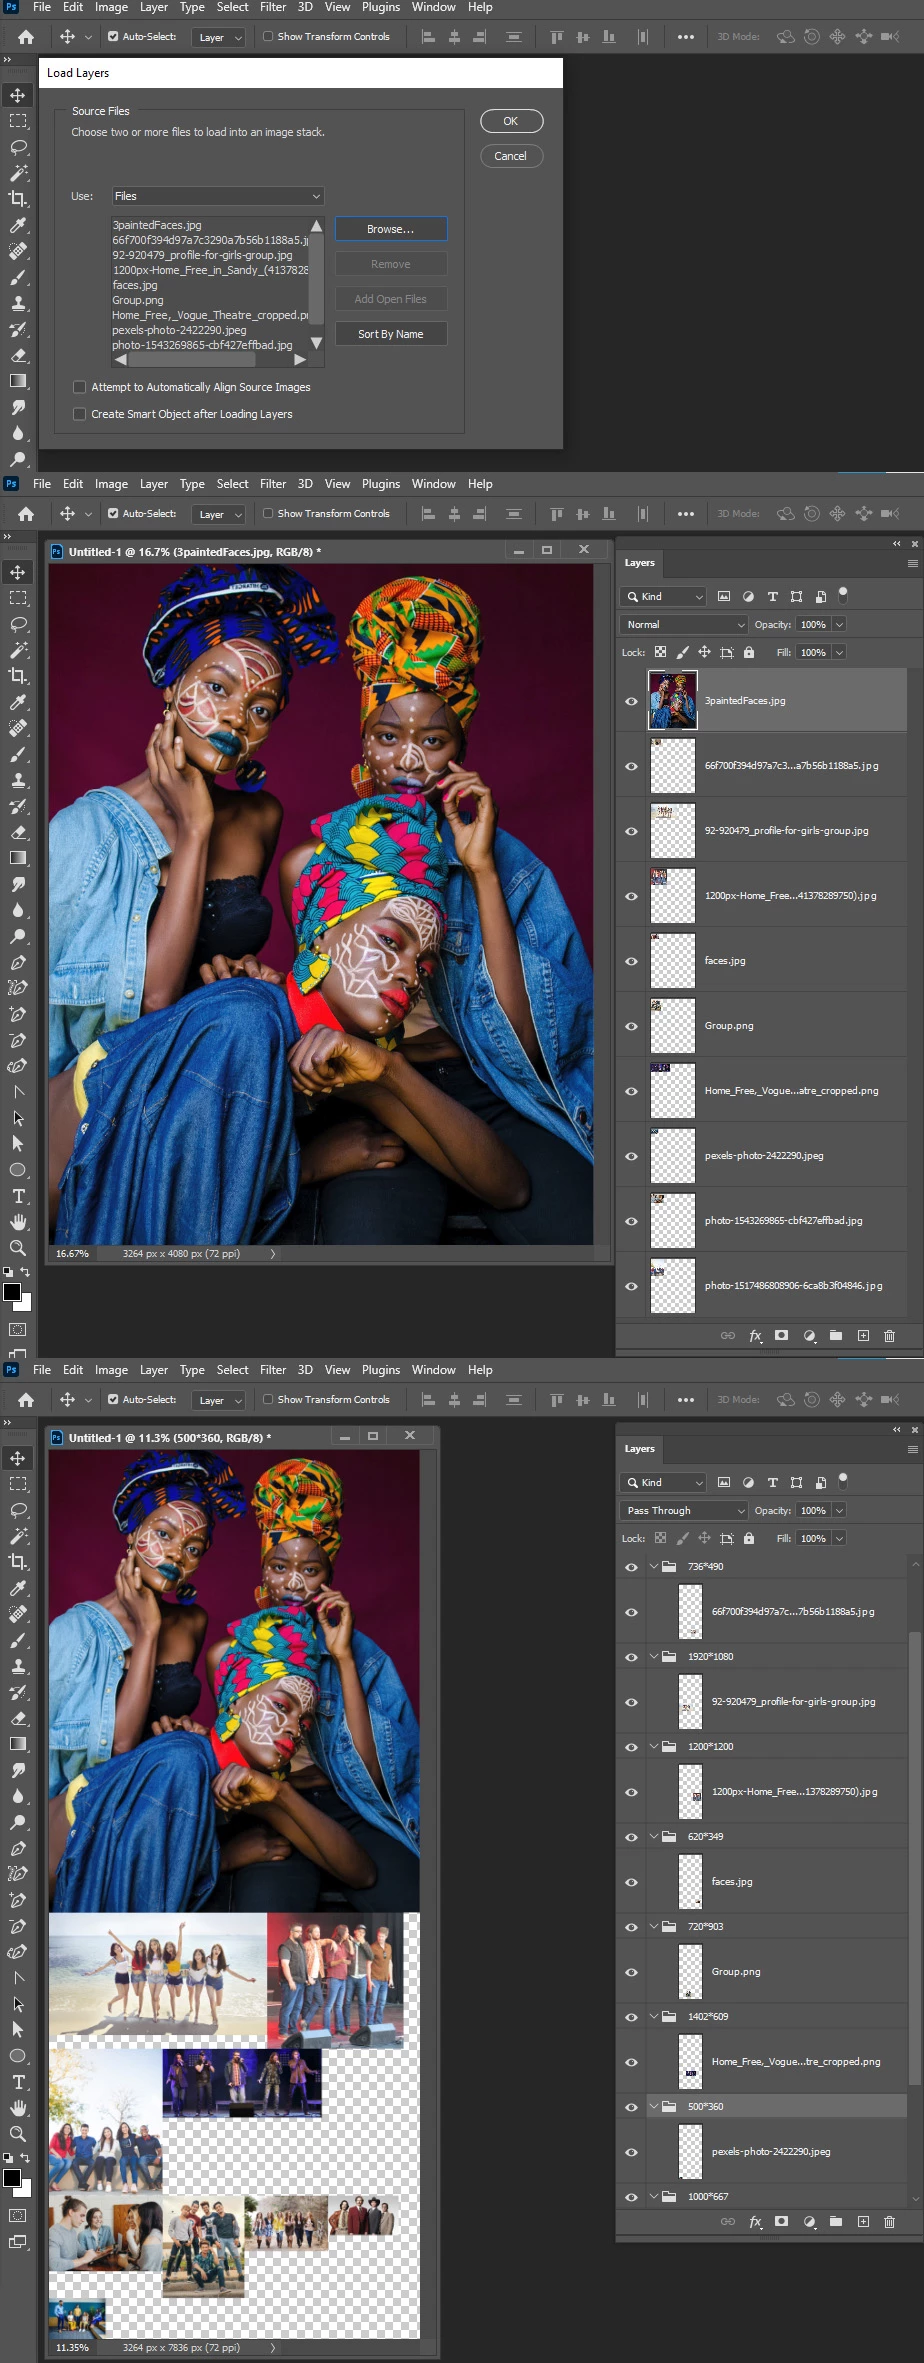Click the Home icon above the Load Layers dialog
Image resolution: width=924 pixels, height=2363 pixels.
26,37
